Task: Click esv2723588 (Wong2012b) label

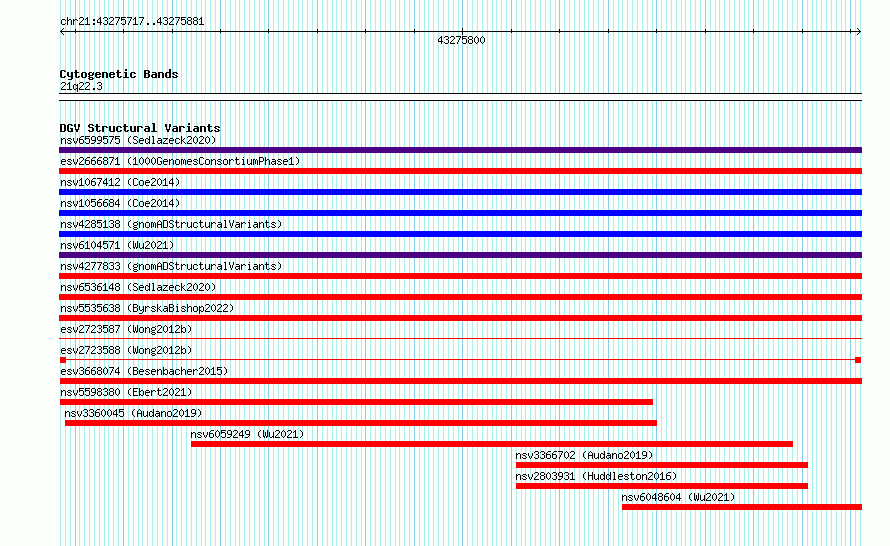Action: pyautogui.click(x=126, y=350)
